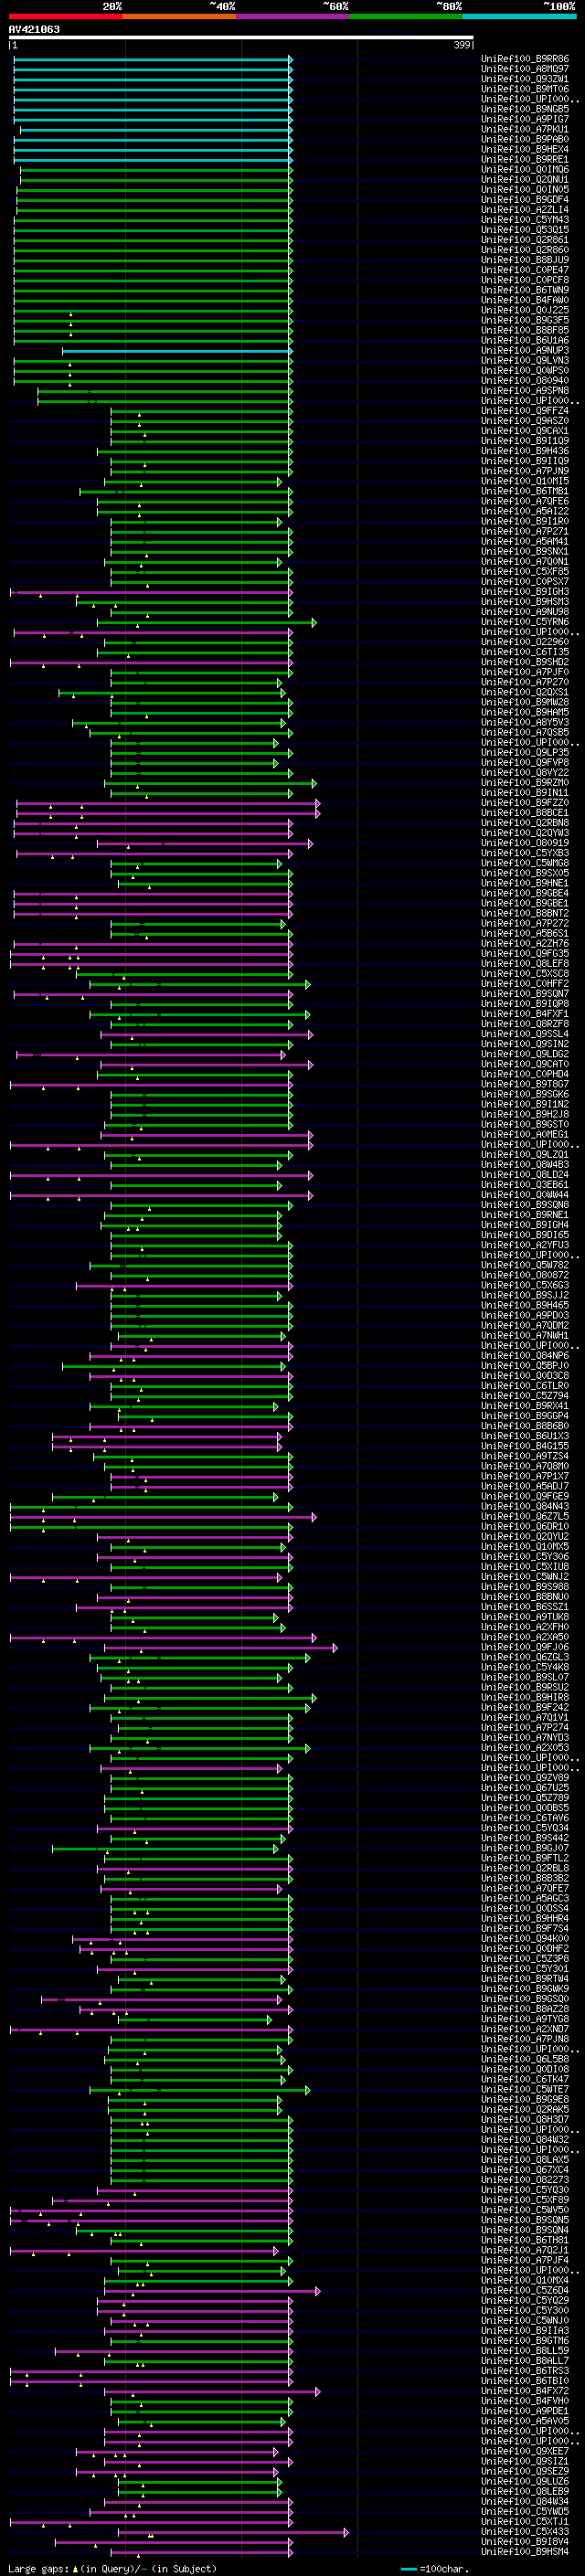Select the UniRef100_B9HIR8 label

pos(525,1697)
